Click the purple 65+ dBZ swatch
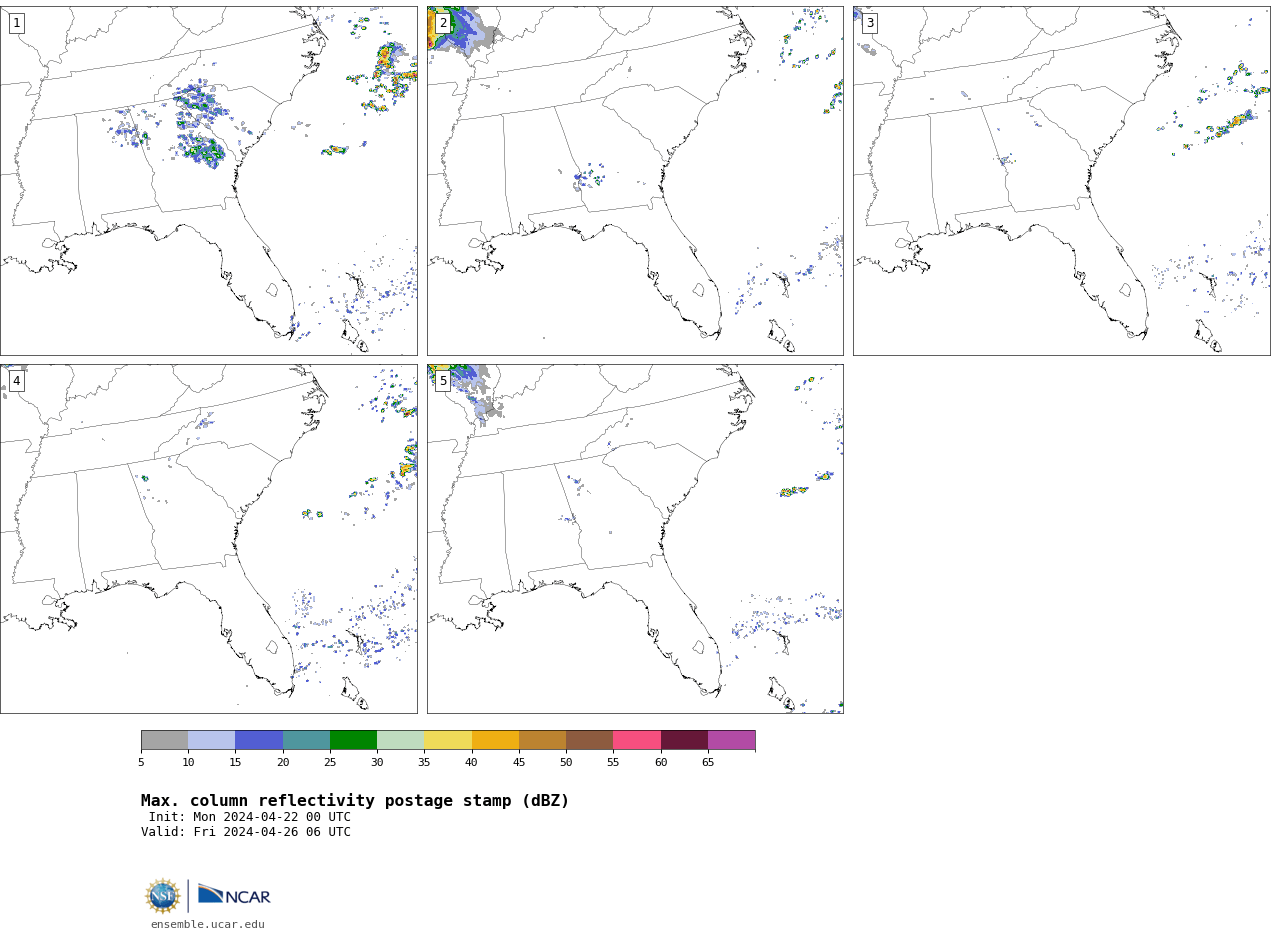Image resolution: width=1280 pixels, height=936 pixels. (x=731, y=740)
